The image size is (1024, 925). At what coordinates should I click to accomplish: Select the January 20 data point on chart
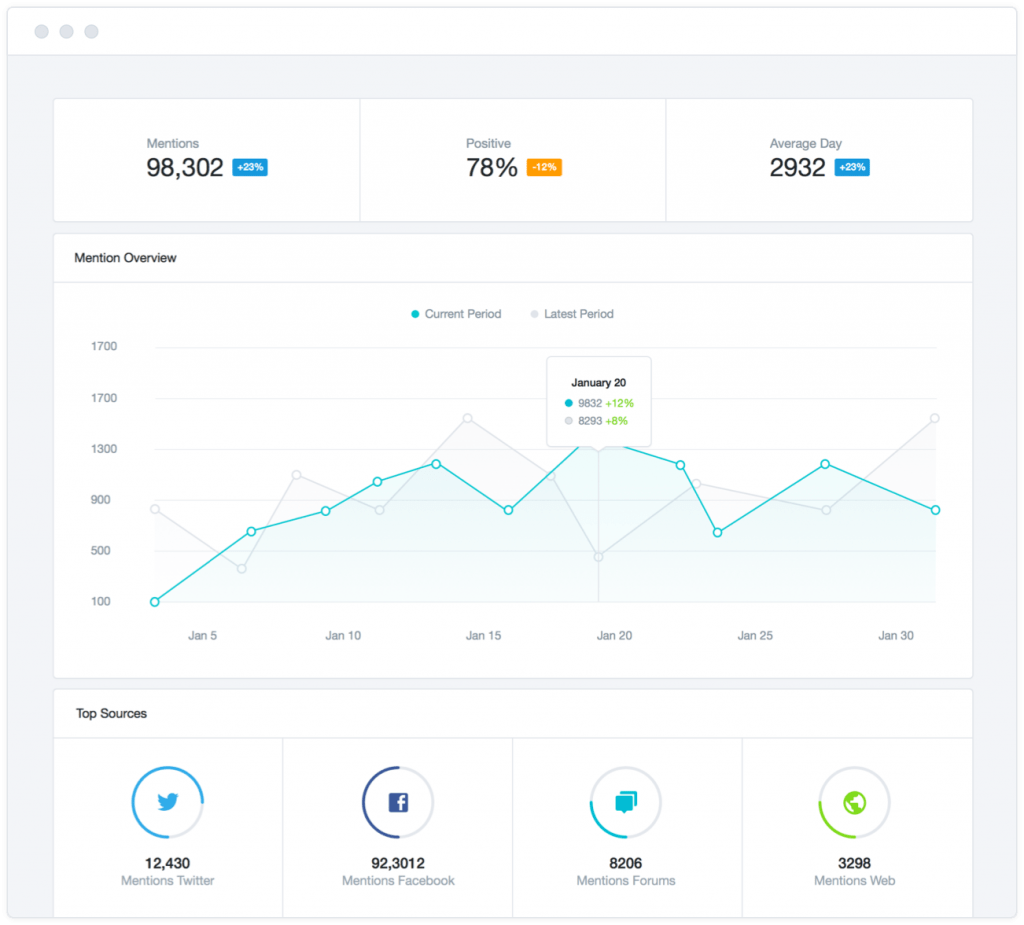600,447
